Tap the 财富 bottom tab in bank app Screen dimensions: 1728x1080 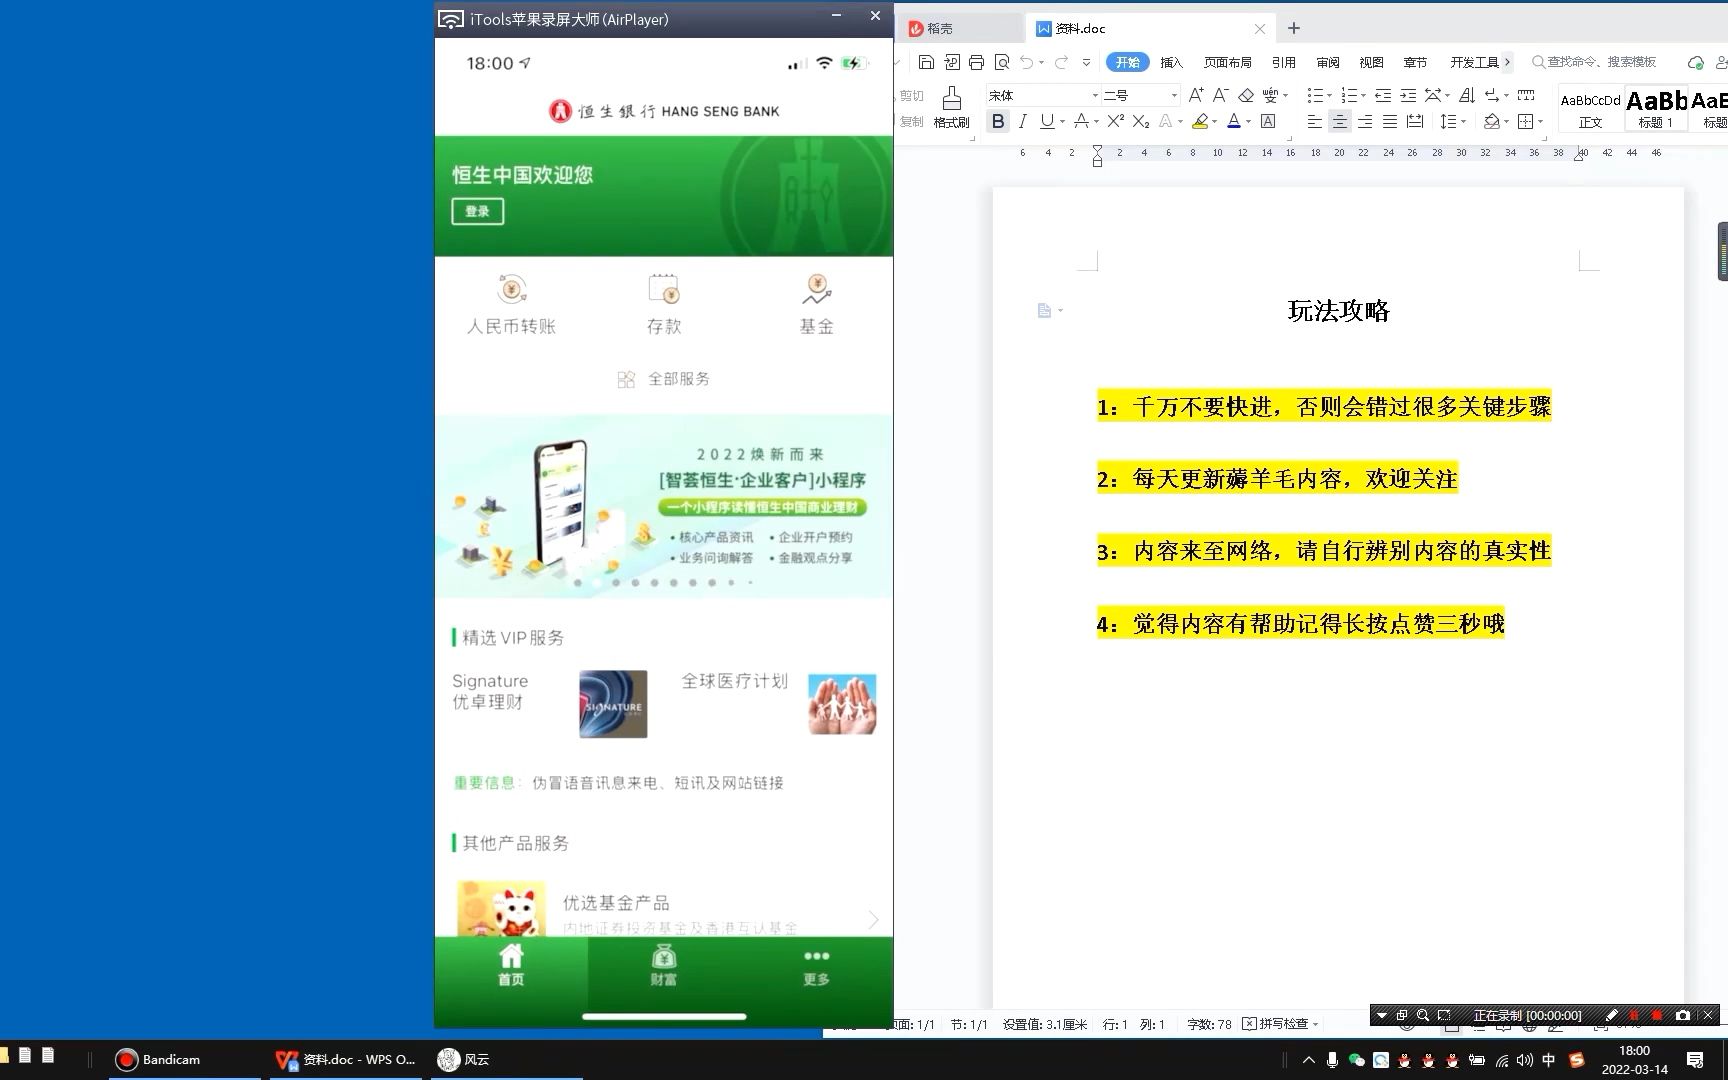pyautogui.click(x=664, y=966)
